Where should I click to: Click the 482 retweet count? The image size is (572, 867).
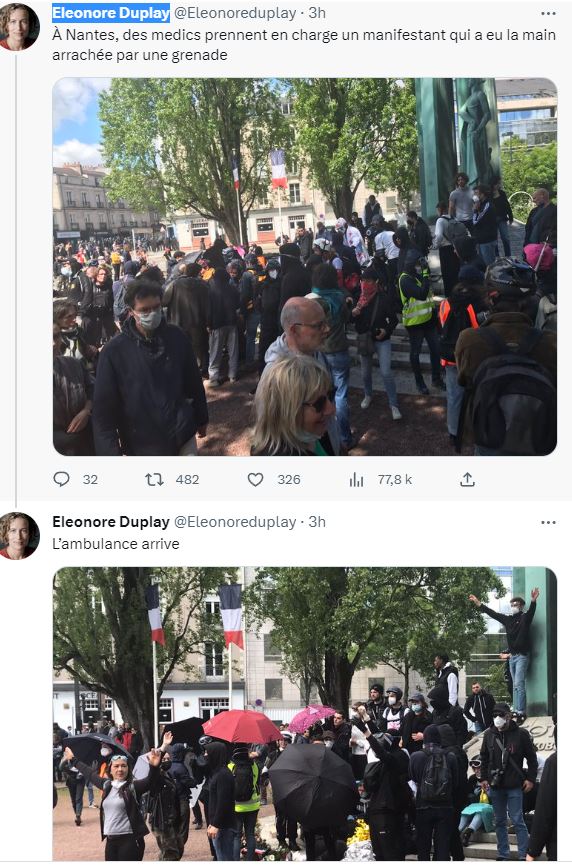187,479
